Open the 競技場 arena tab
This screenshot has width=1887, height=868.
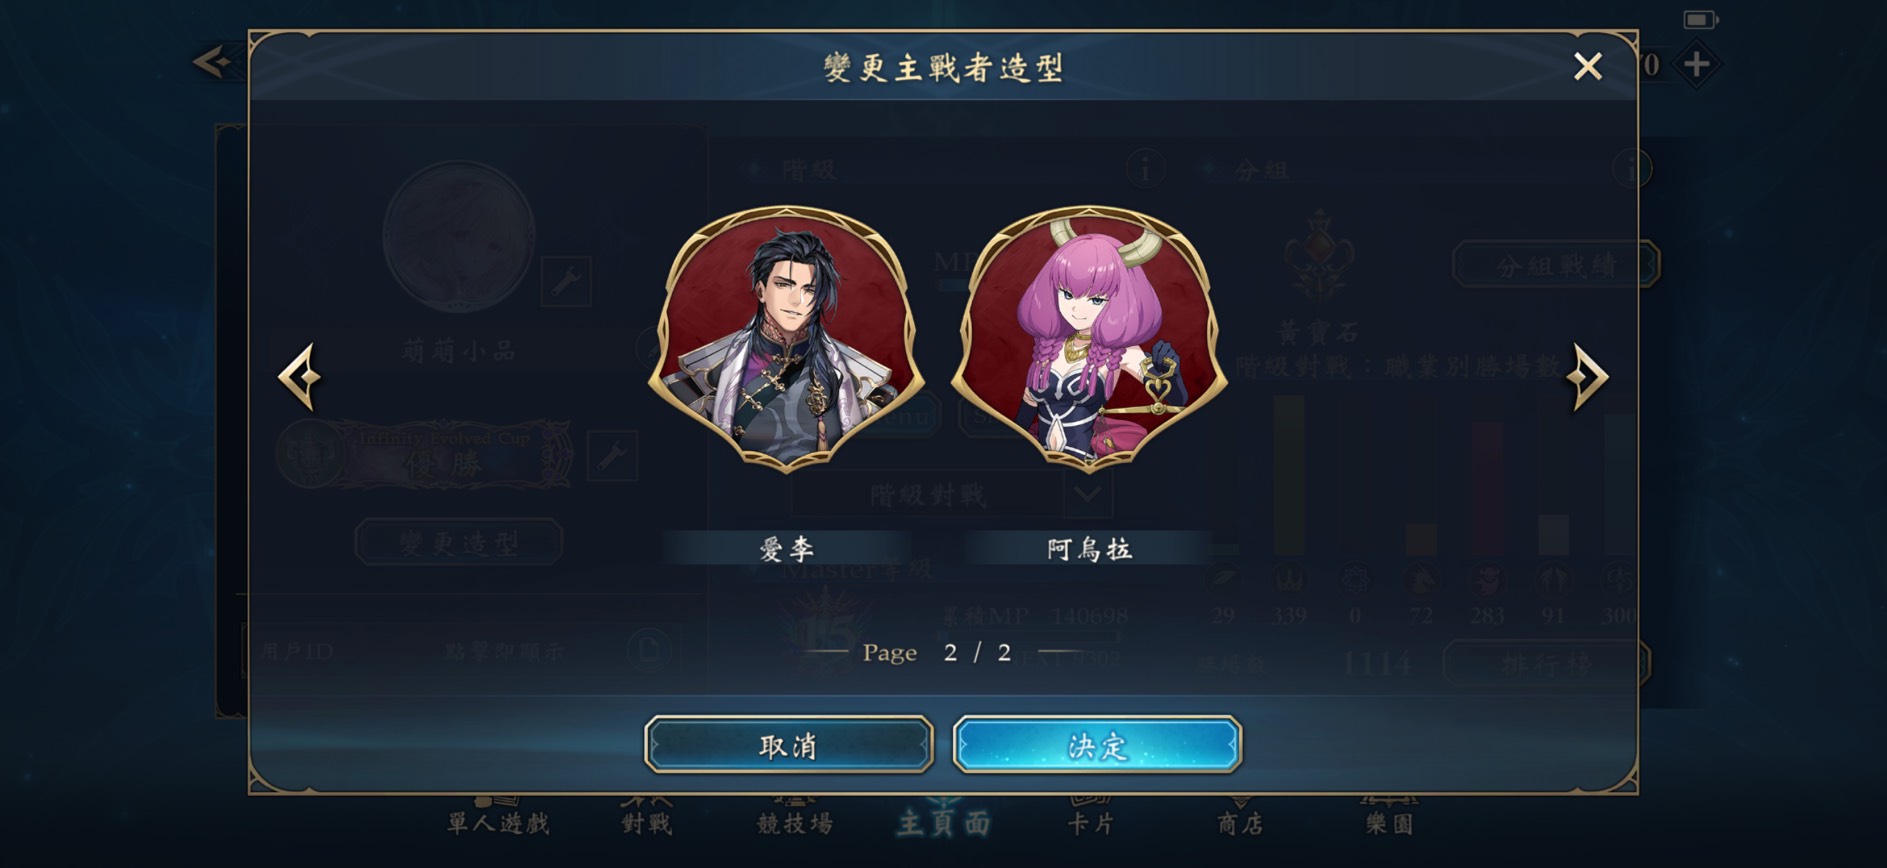click(x=795, y=822)
